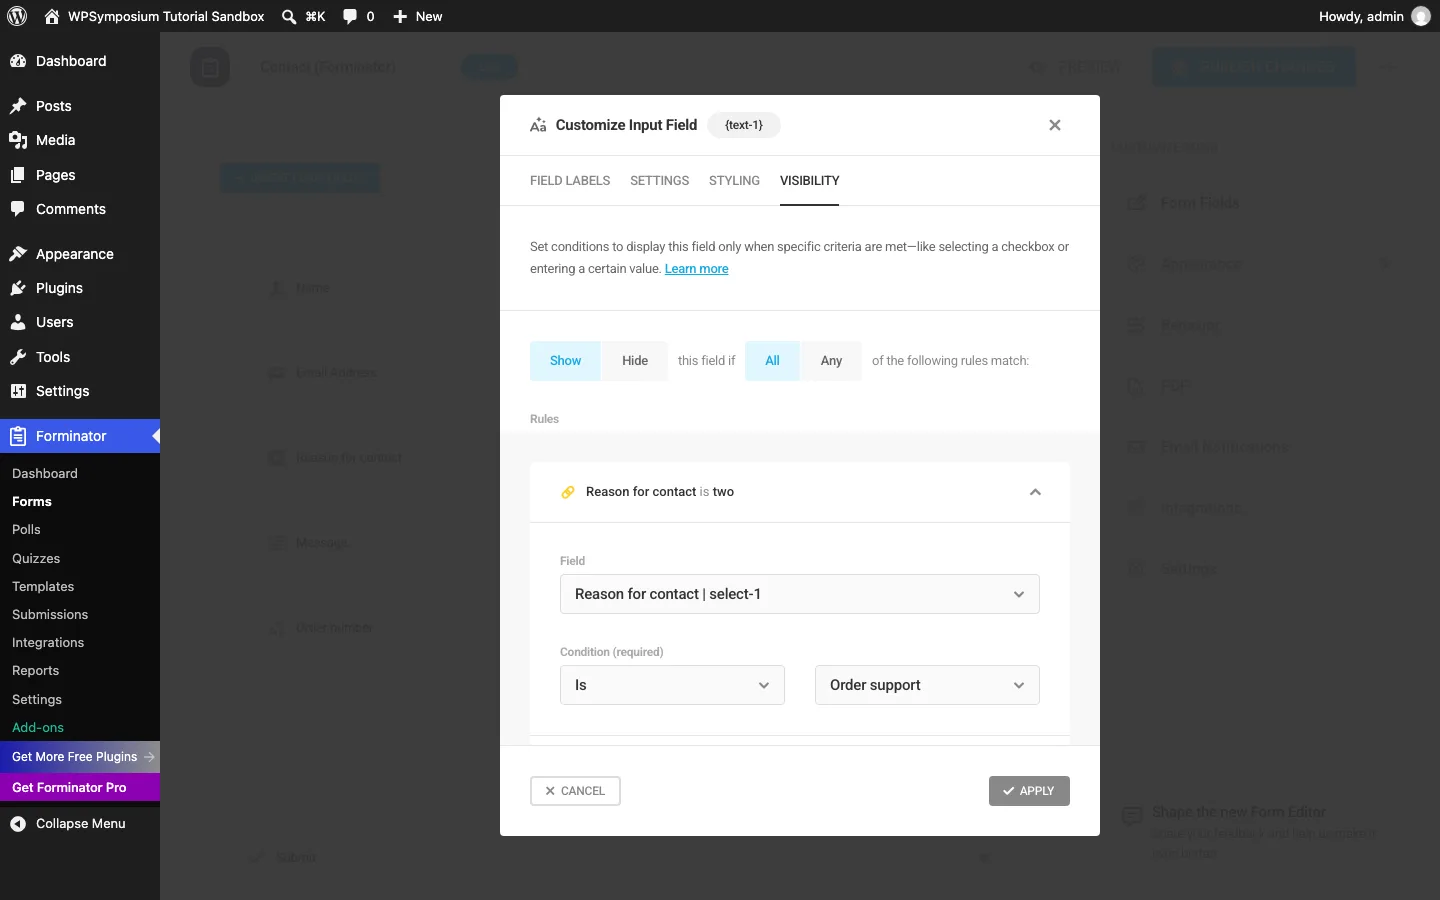Click the Settings sliders icon in sidebar
The width and height of the screenshot is (1440, 900).
(x=18, y=391)
